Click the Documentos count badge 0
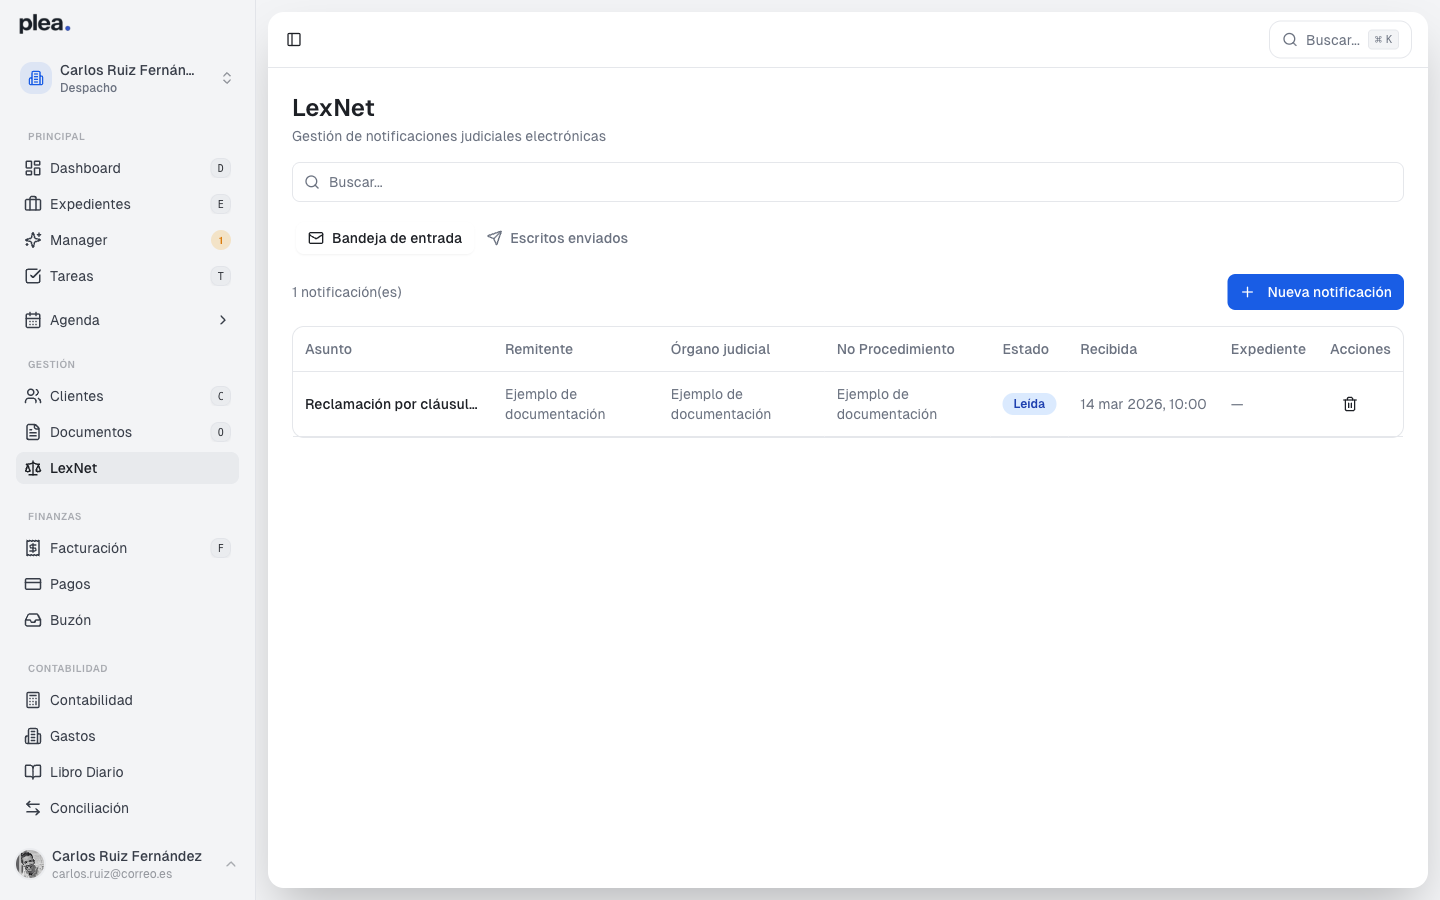1440x900 pixels. (x=221, y=432)
